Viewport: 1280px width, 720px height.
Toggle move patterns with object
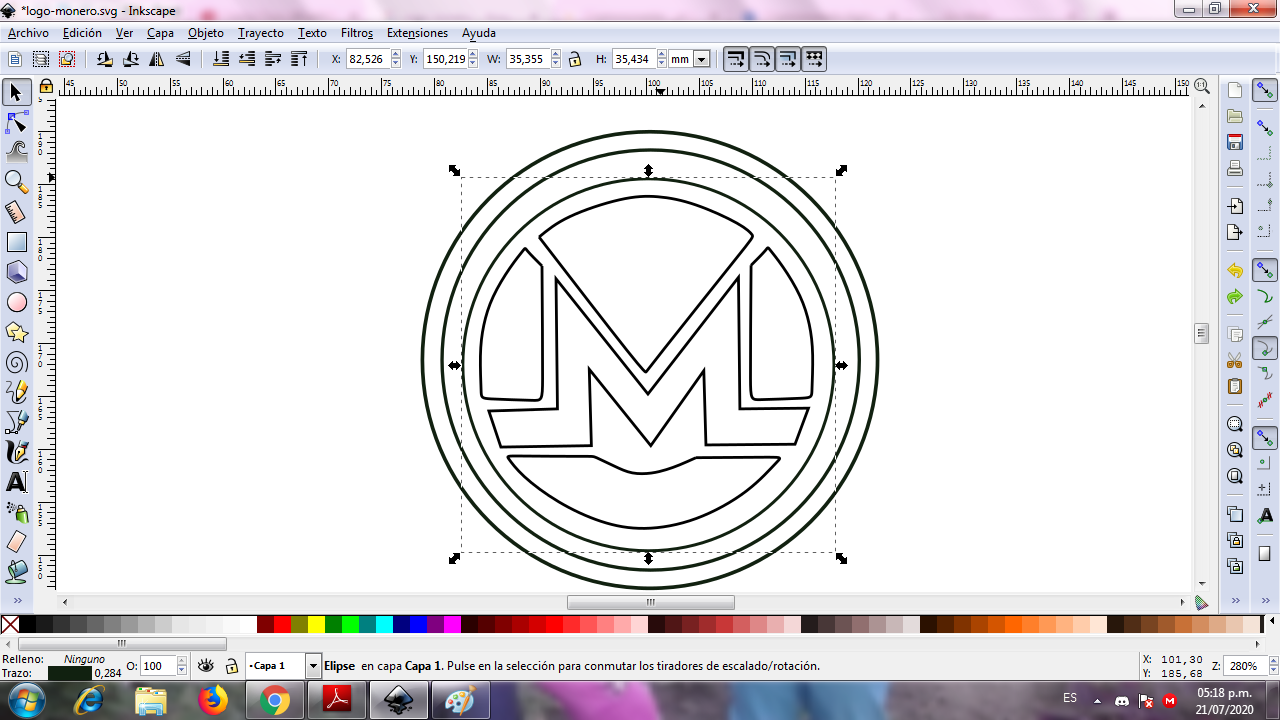[x=814, y=59]
